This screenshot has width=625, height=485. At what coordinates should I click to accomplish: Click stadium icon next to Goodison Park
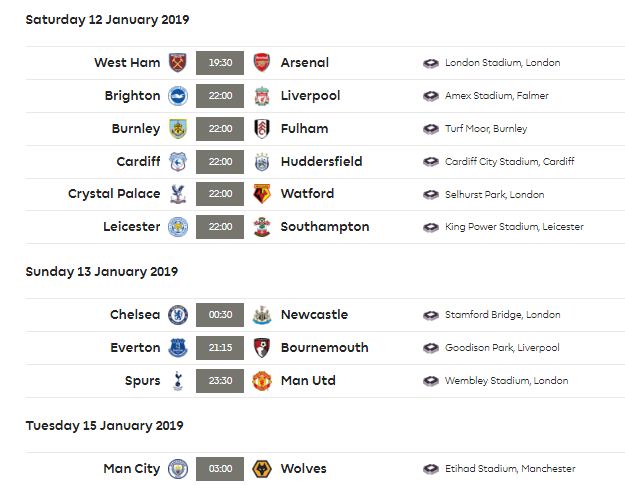(431, 348)
